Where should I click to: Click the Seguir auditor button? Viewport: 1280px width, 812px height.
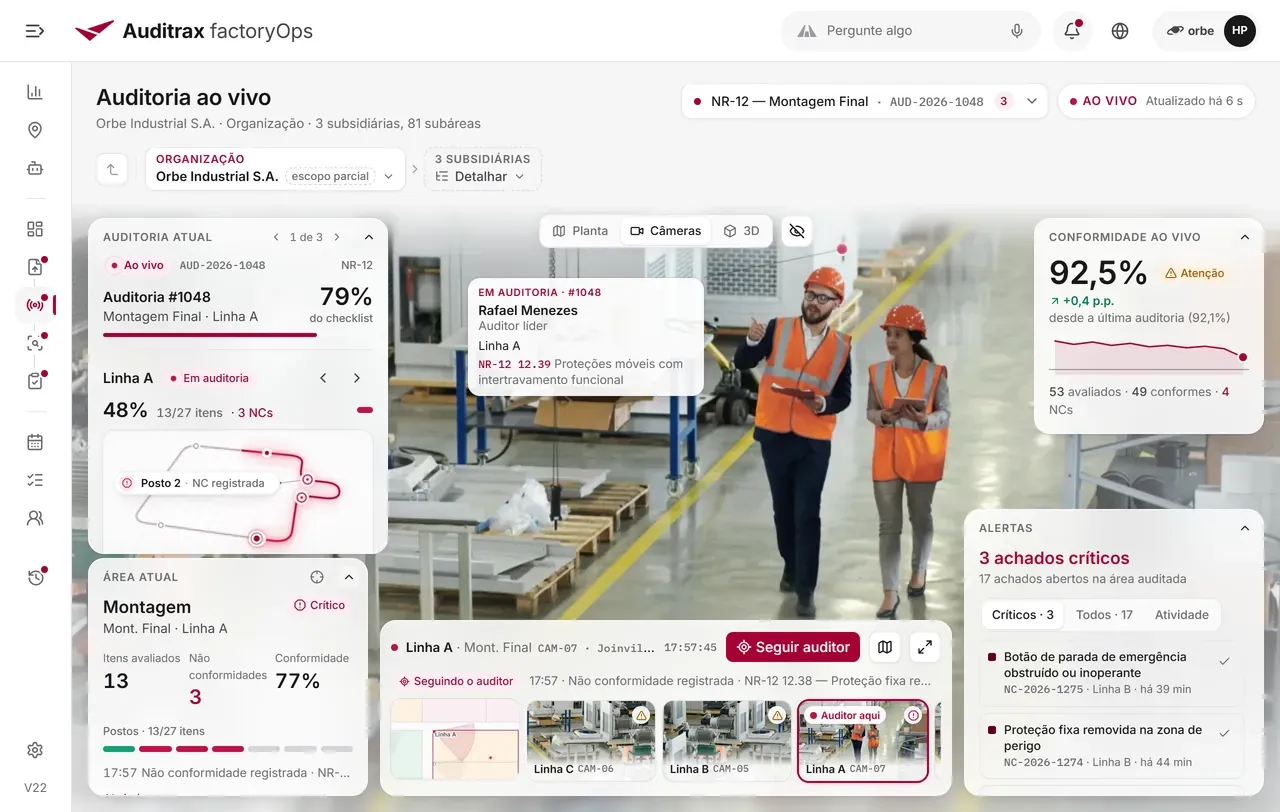point(793,647)
